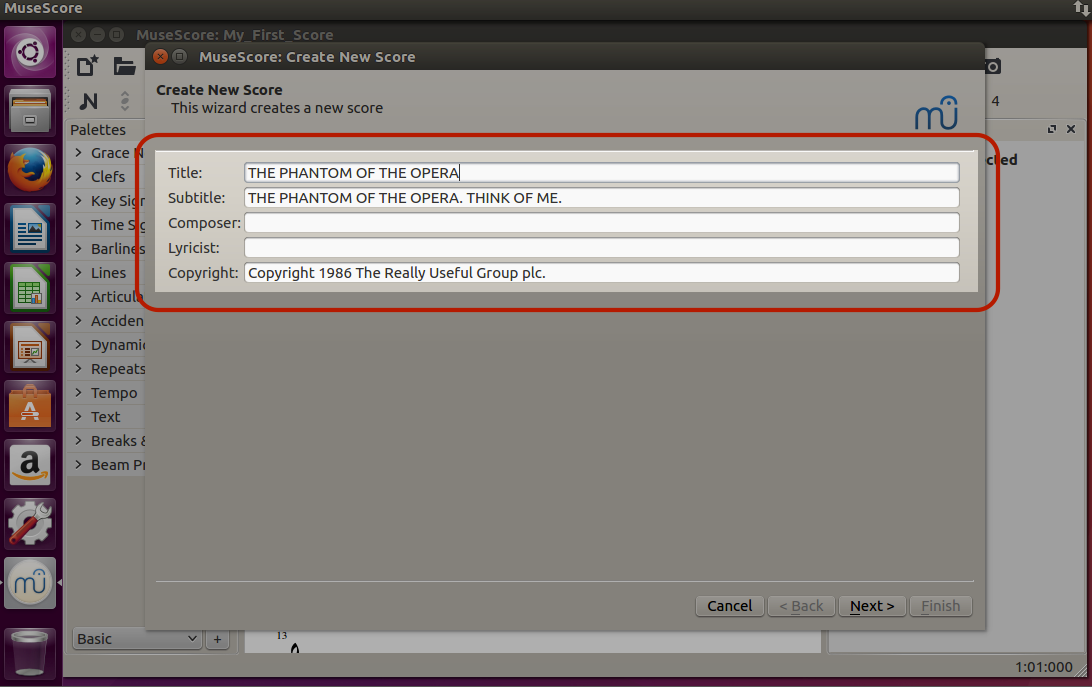This screenshot has width=1092, height=687.
Task: Focus the Copyright input field
Action: (x=602, y=273)
